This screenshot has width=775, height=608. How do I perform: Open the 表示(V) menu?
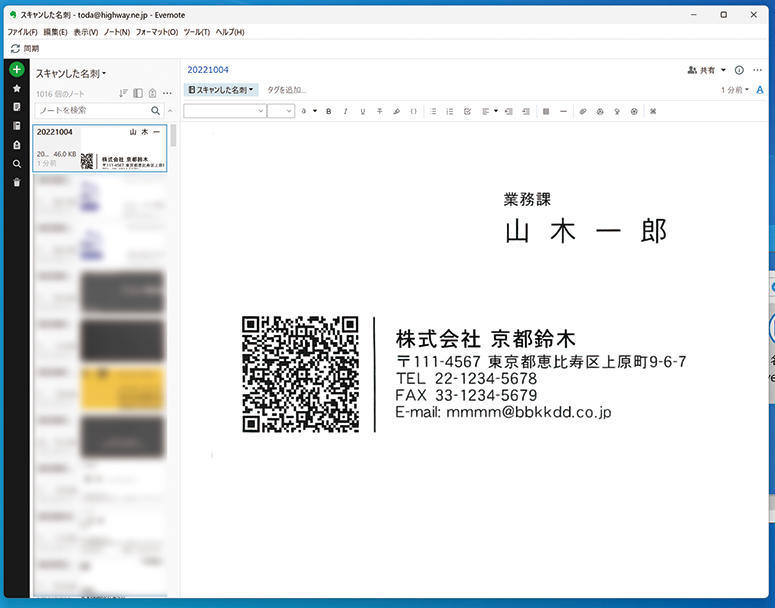[86, 32]
